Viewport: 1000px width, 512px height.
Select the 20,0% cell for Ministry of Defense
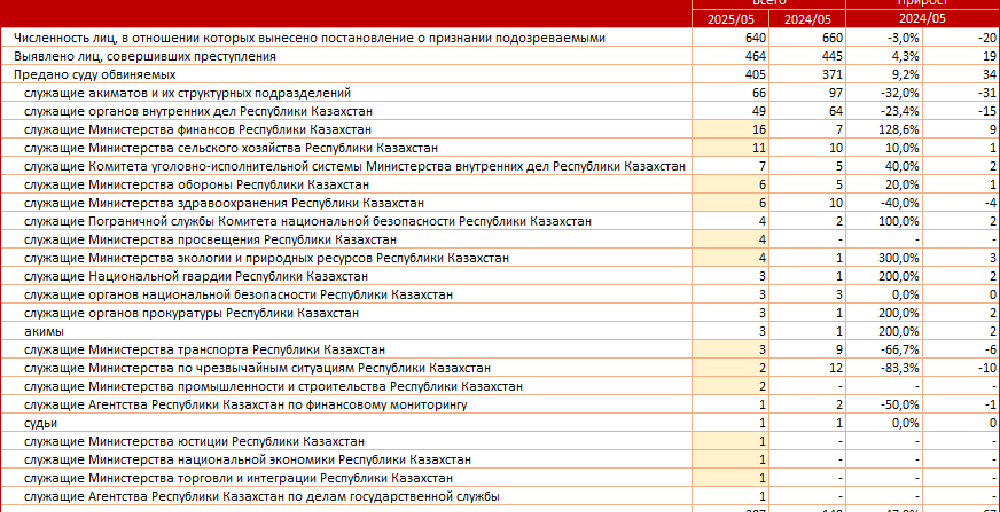coord(904,185)
